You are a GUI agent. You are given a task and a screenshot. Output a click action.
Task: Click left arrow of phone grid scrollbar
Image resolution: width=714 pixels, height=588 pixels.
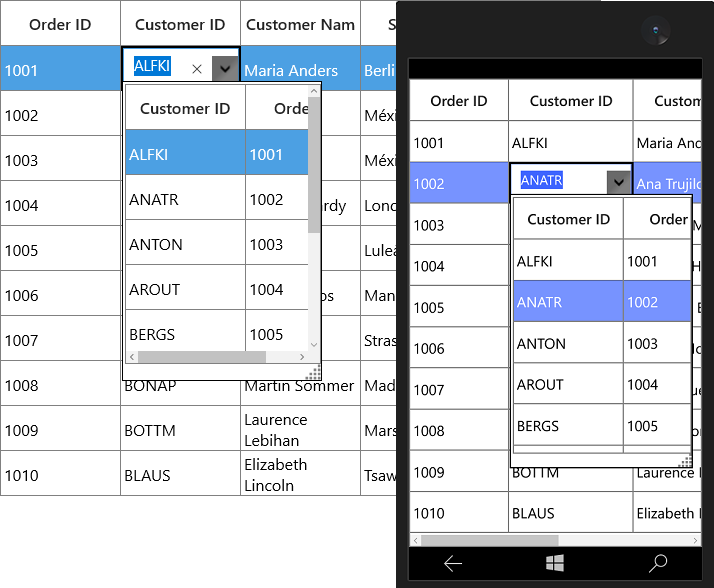(415, 541)
